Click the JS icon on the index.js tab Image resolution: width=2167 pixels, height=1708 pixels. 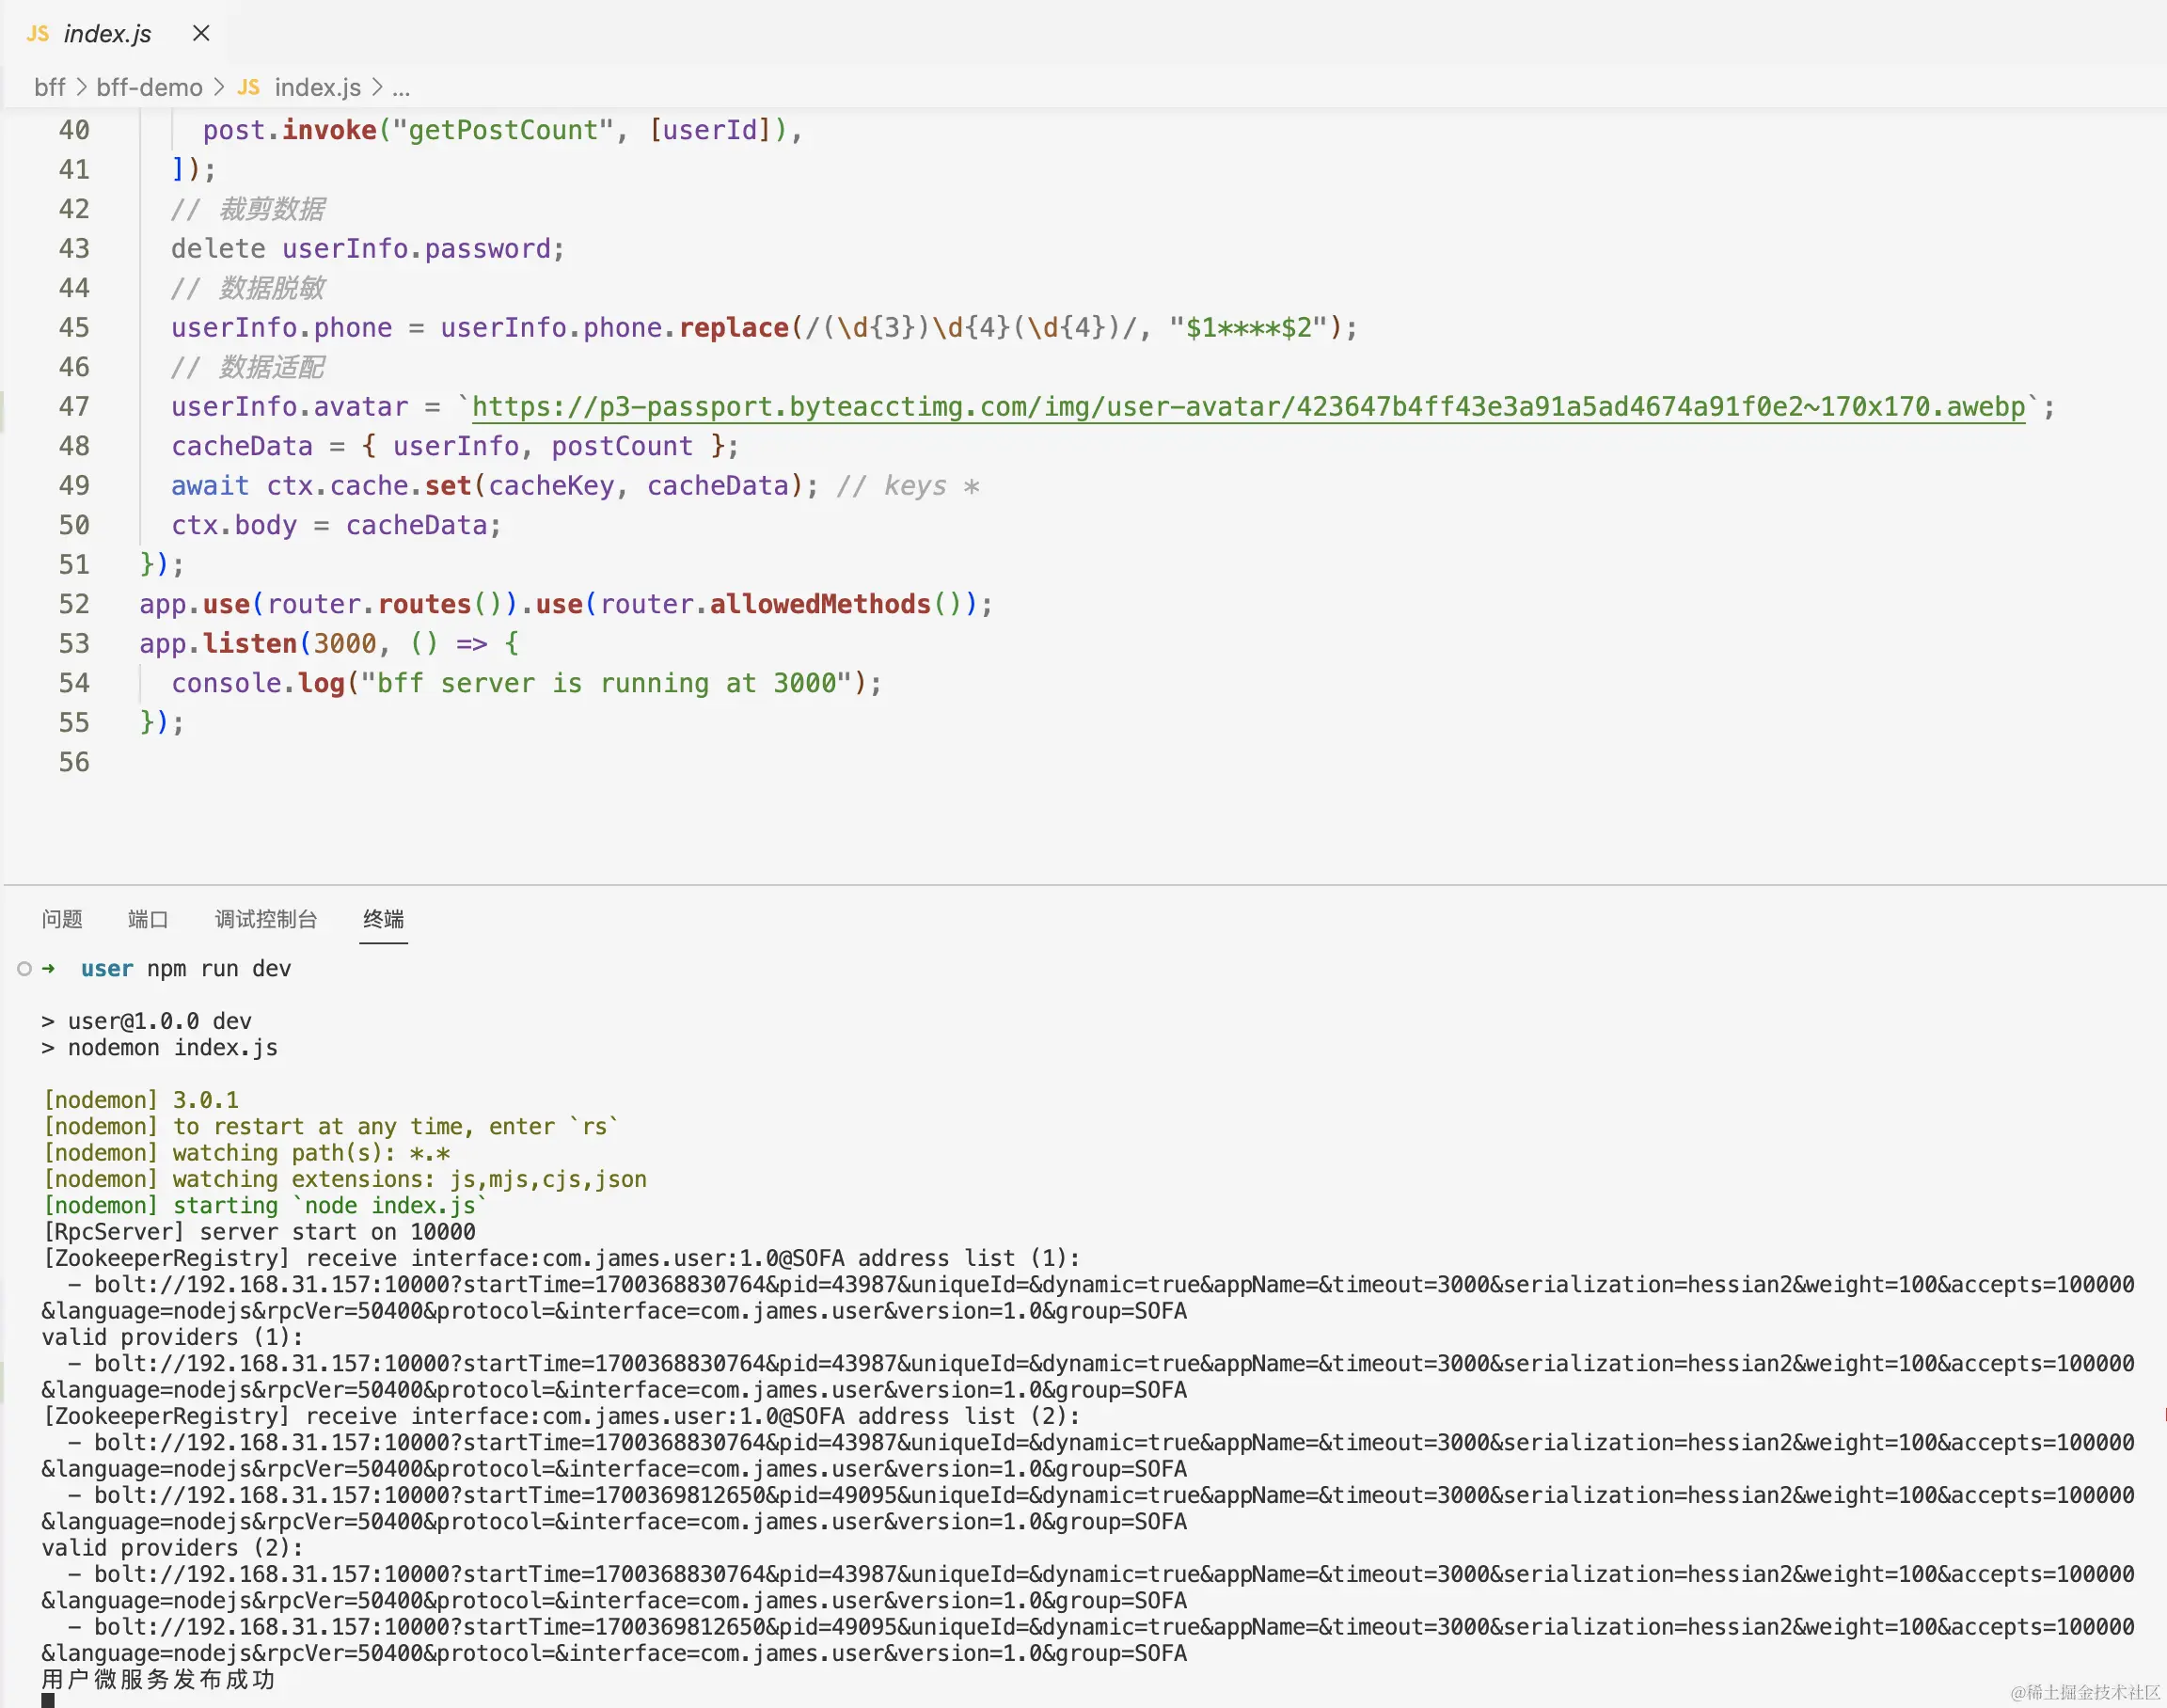coord(38,33)
